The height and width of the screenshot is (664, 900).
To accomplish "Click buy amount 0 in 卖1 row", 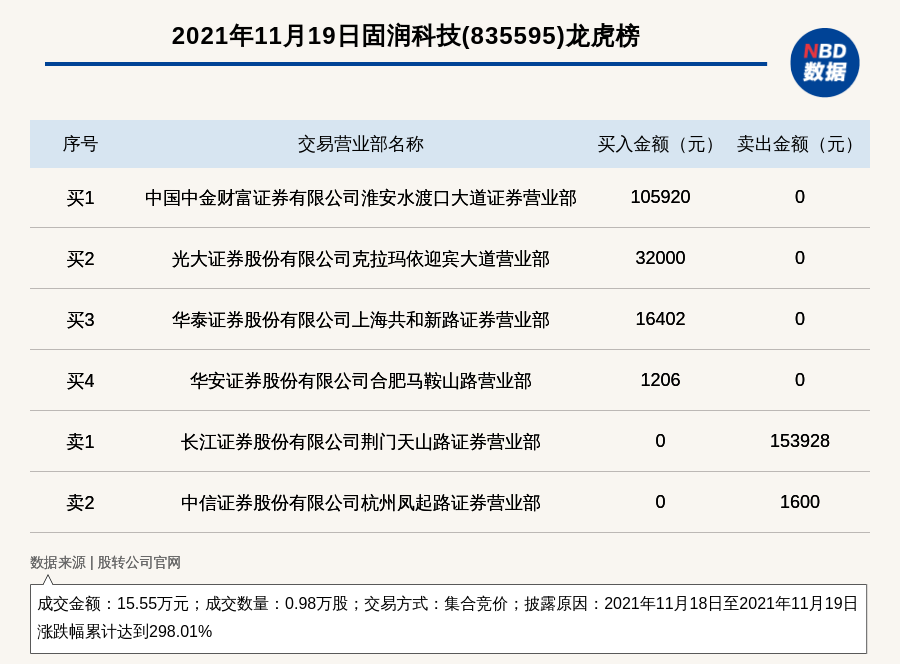I will (x=660, y=441).
